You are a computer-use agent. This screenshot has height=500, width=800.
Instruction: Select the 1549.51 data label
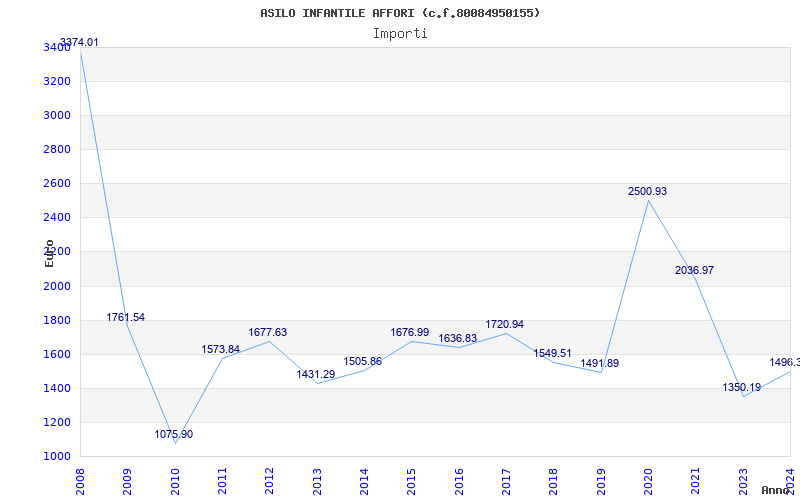point(553,353)
